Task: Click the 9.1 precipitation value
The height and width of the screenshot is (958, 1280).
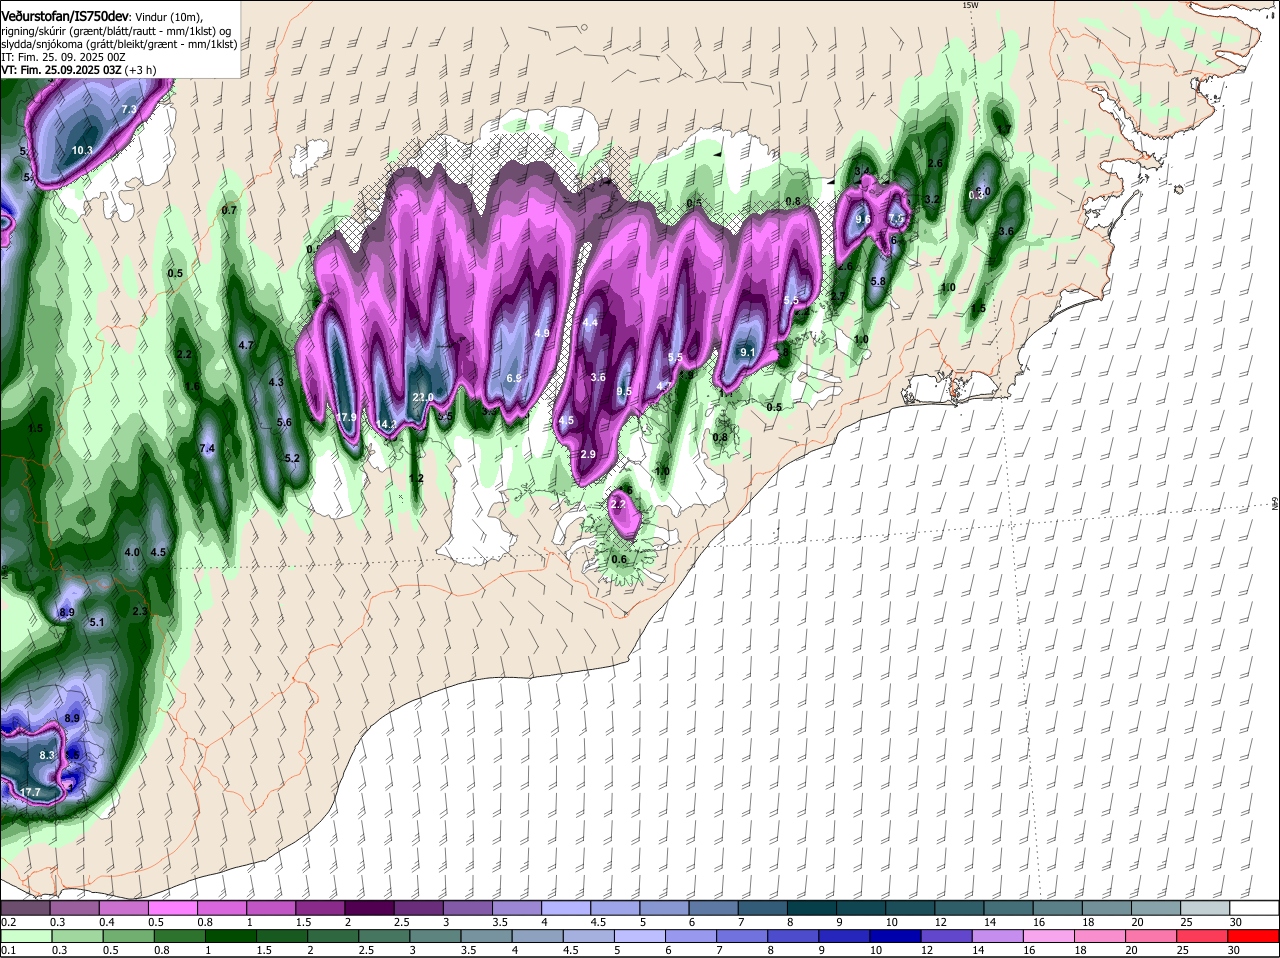Action: (x=747, y=352)
